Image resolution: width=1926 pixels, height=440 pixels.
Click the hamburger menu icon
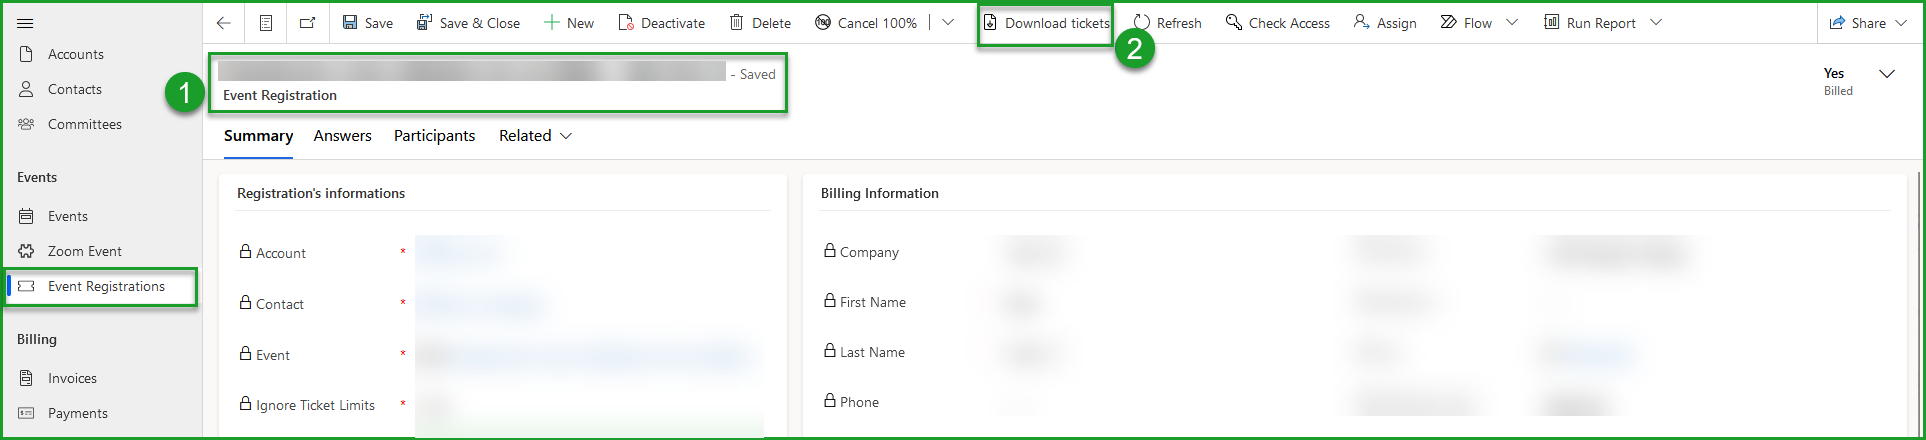(26, 23)
